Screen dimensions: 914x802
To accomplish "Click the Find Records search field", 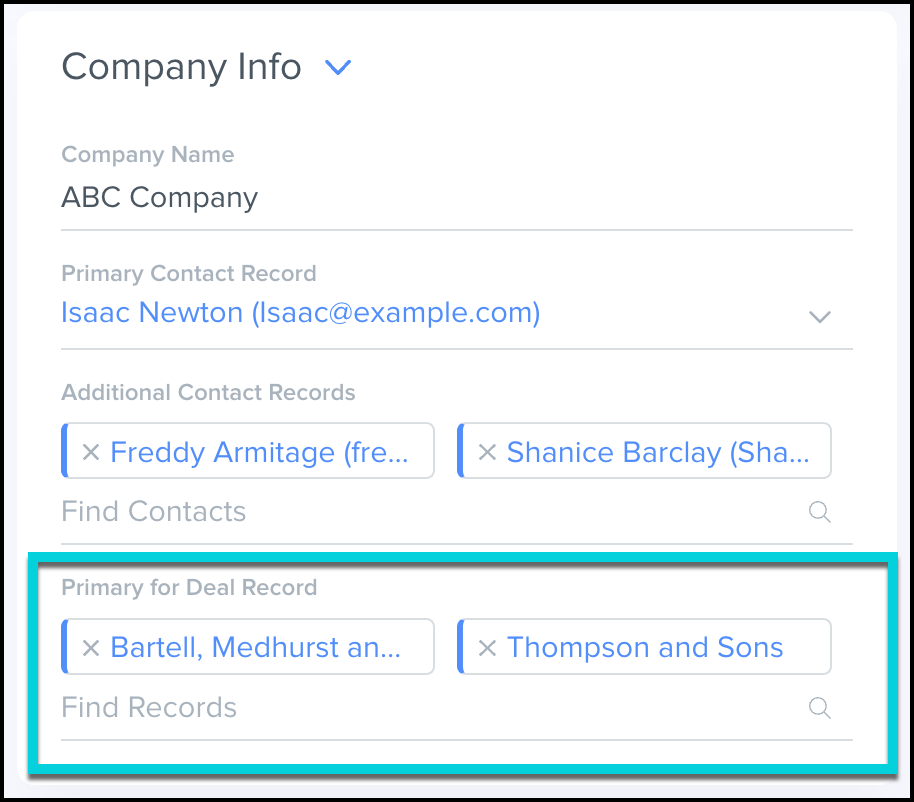I will click(400, 708).
